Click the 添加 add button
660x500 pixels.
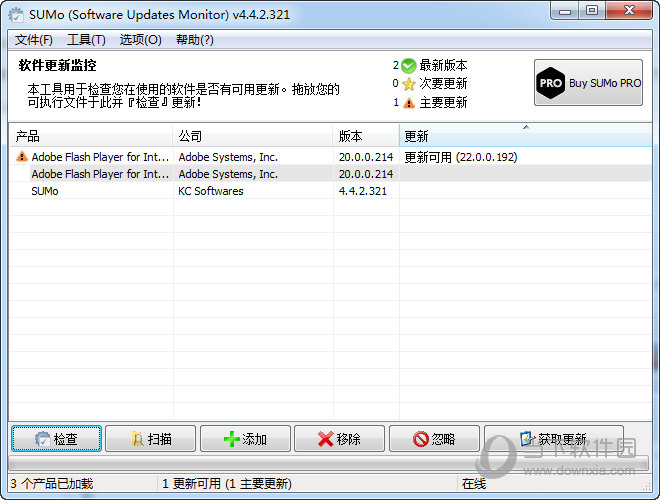(x=245, y=439)
